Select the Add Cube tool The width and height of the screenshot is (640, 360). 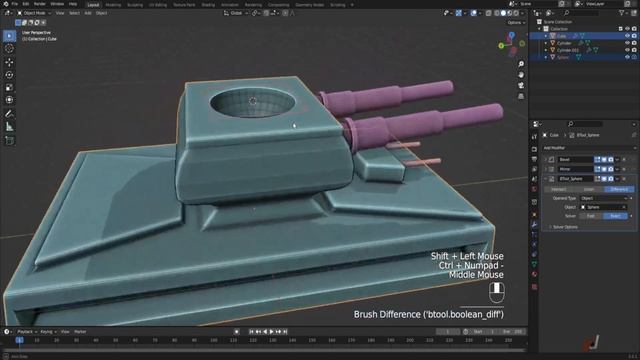pos(9,141)
